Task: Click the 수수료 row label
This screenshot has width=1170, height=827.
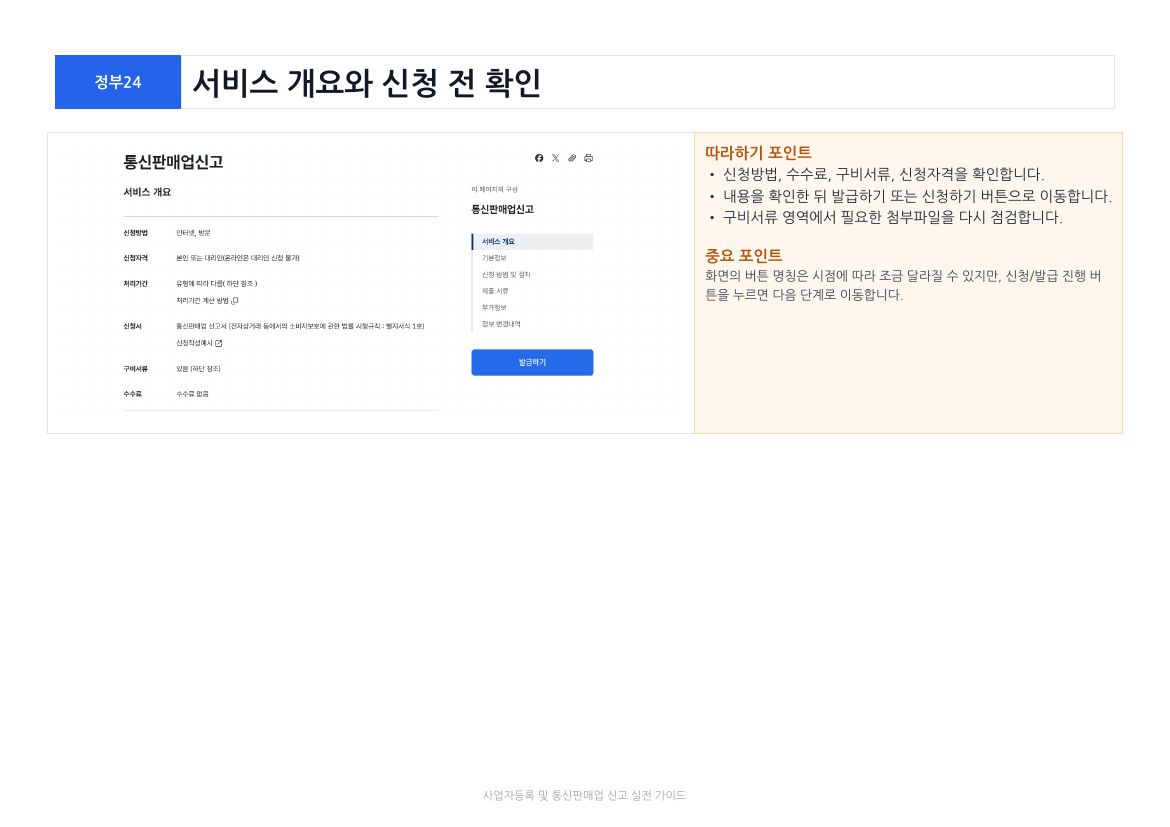Action: [133, 394]
